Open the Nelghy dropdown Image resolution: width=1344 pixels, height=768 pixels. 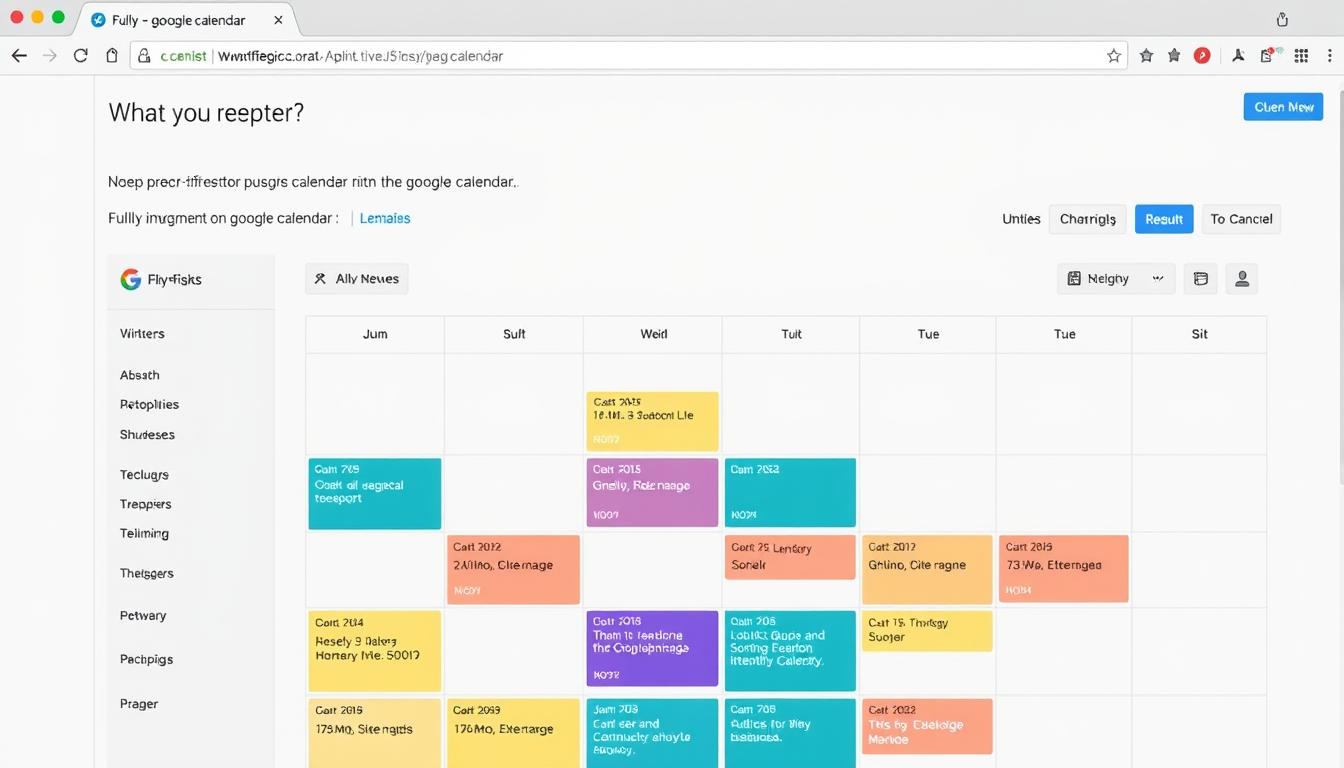coord(1157,278)
